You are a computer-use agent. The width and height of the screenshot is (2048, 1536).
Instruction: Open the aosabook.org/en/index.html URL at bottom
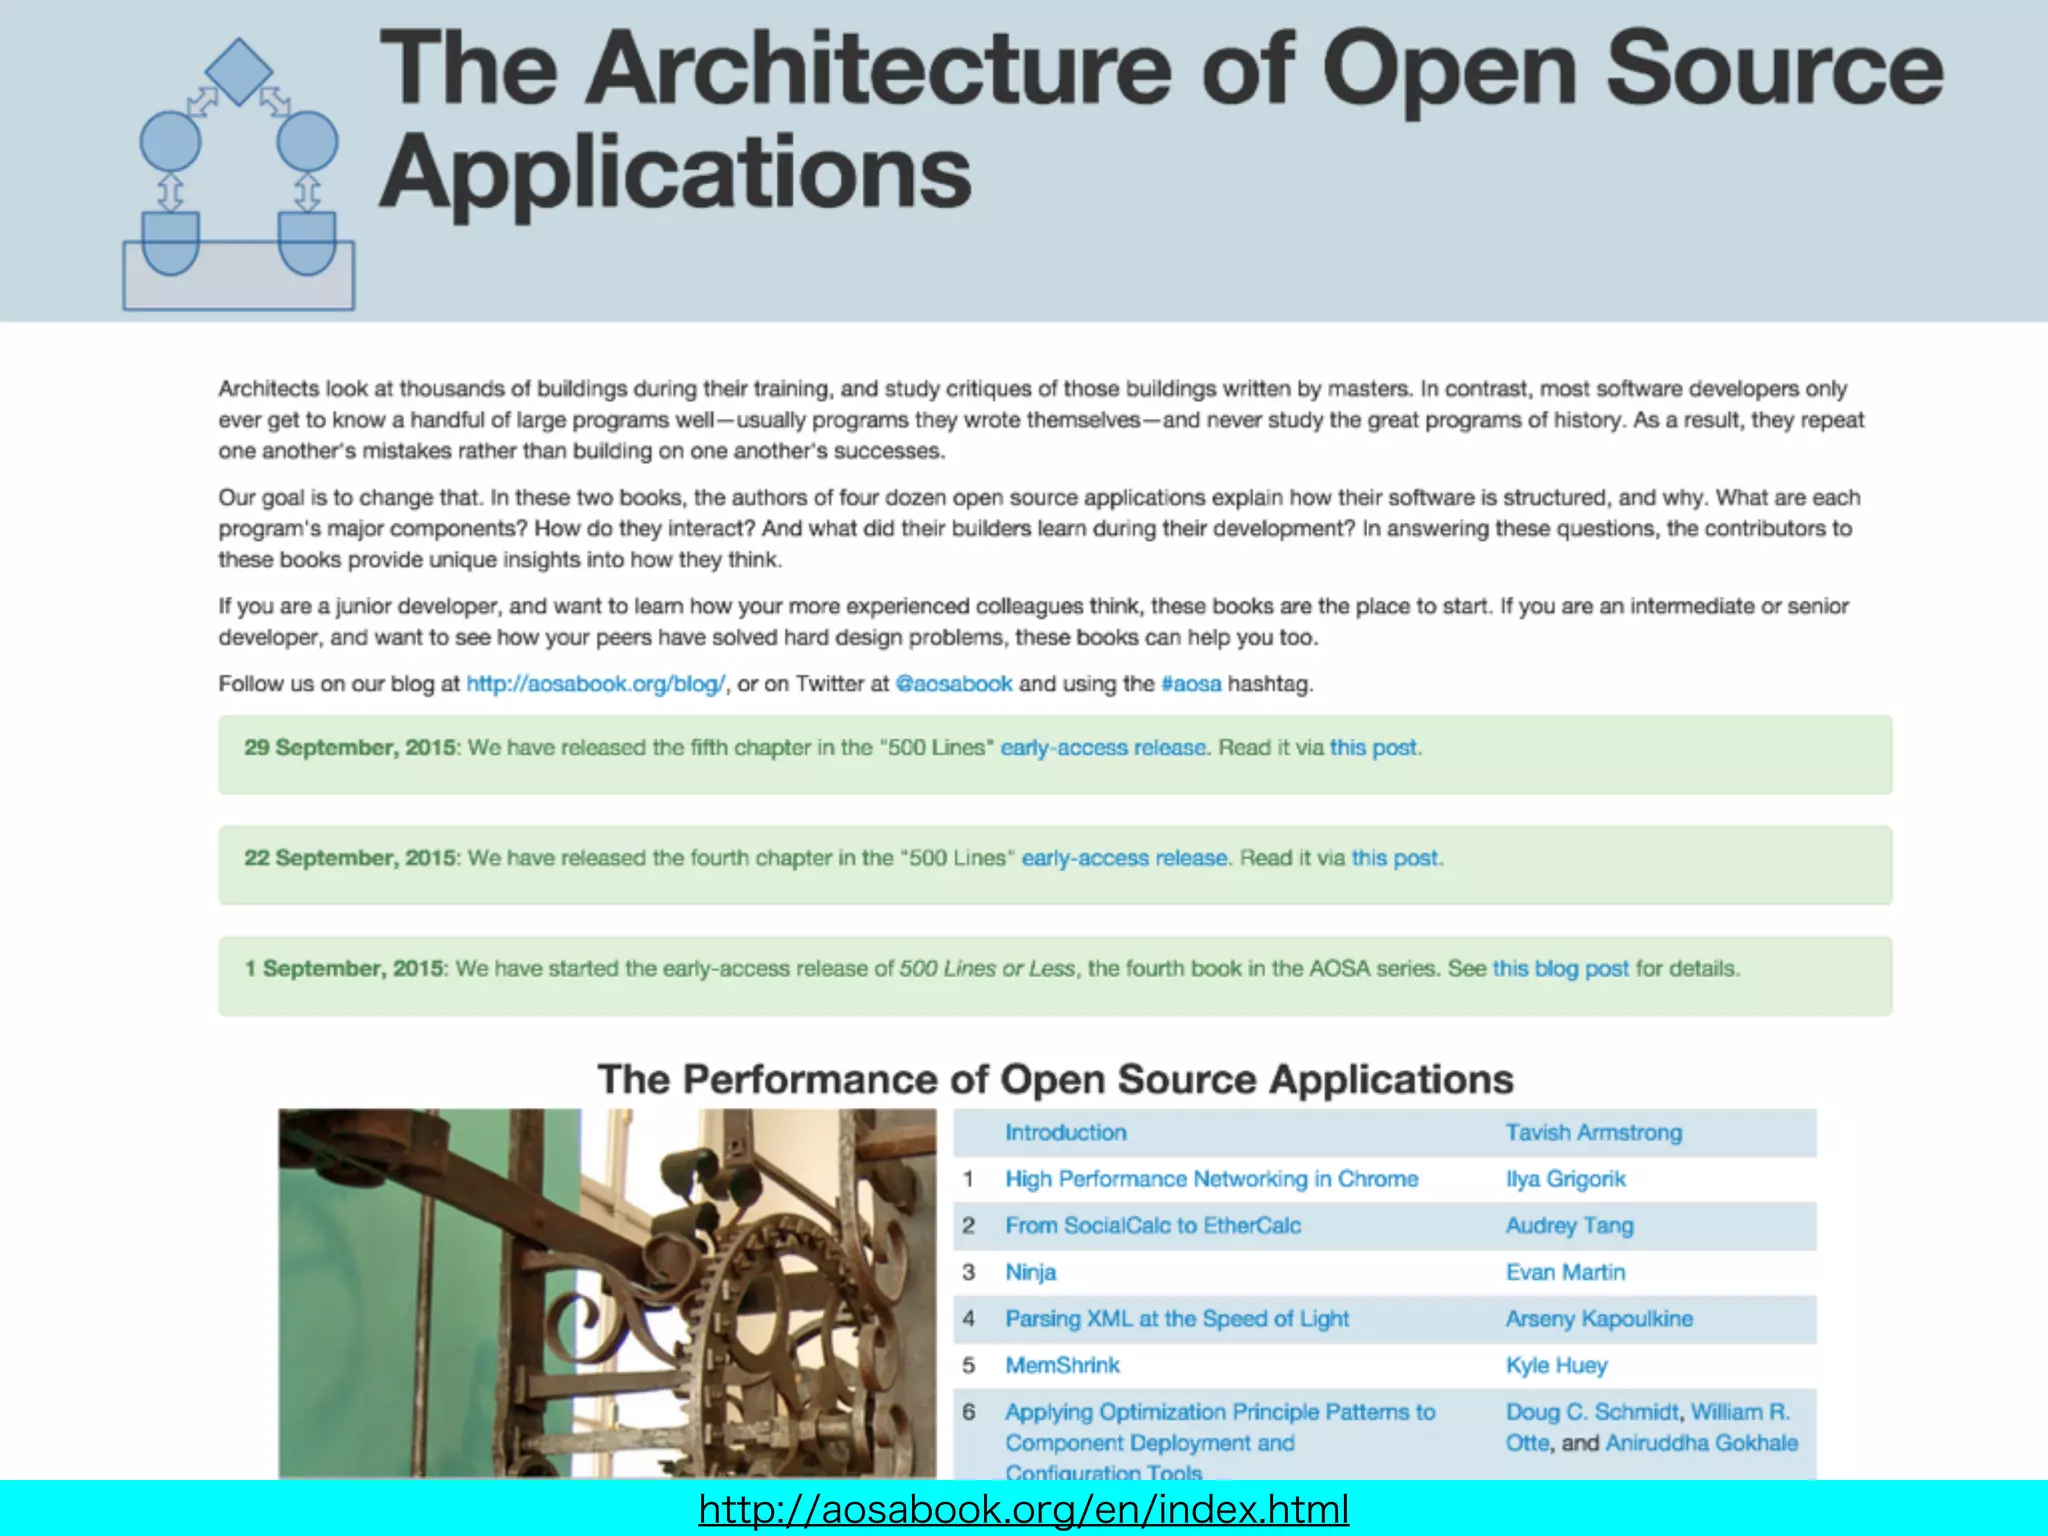[x=1023, y=1509]
